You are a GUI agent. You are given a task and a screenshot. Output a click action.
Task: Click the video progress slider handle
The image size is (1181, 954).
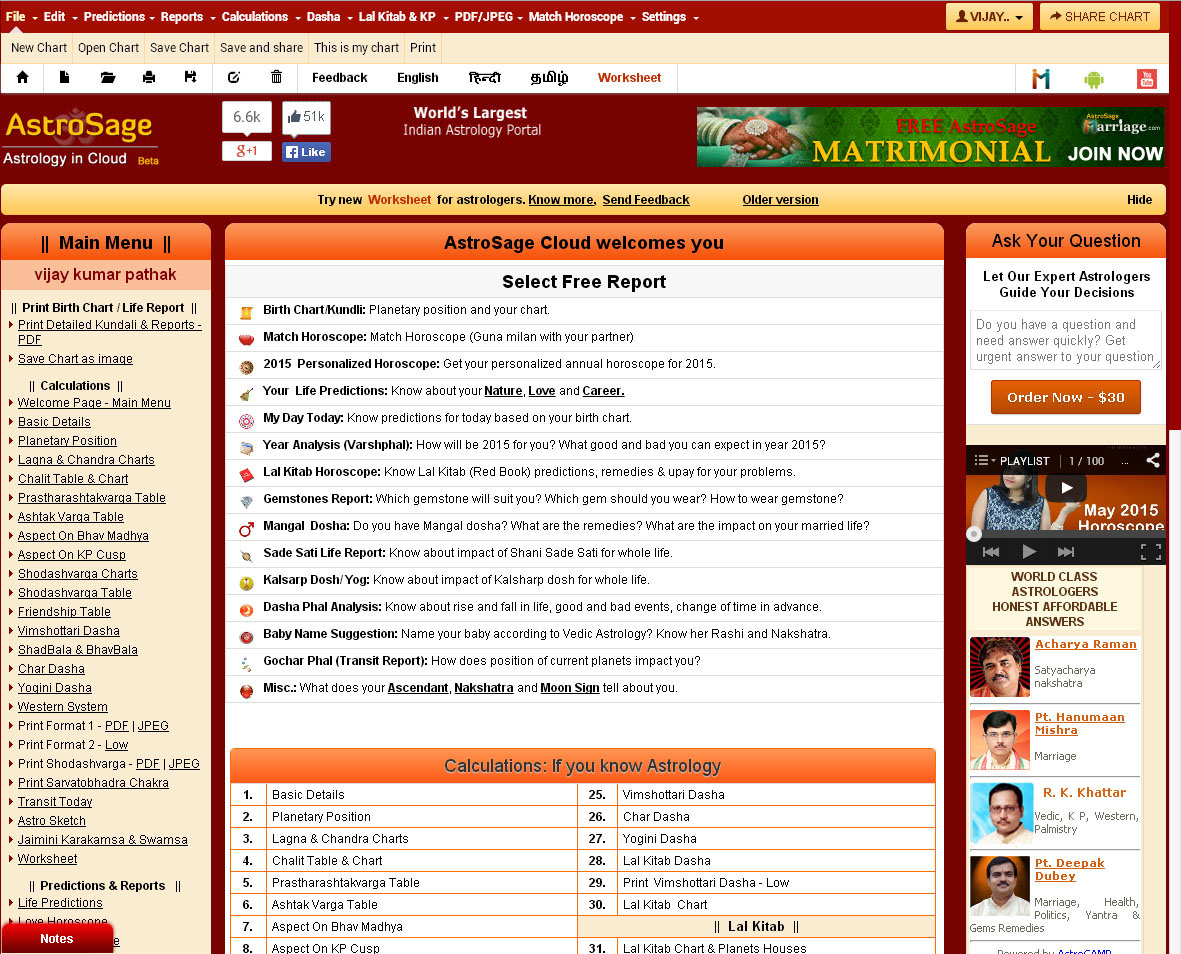(x=974, y=534)
